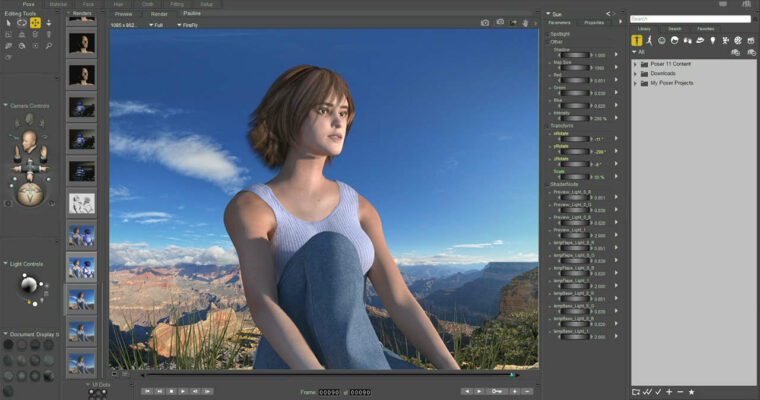Click the trackball sphere in Camera Controls
This screenshot has height=400, width=760.
pyautogui.click(x=30, y=194)
